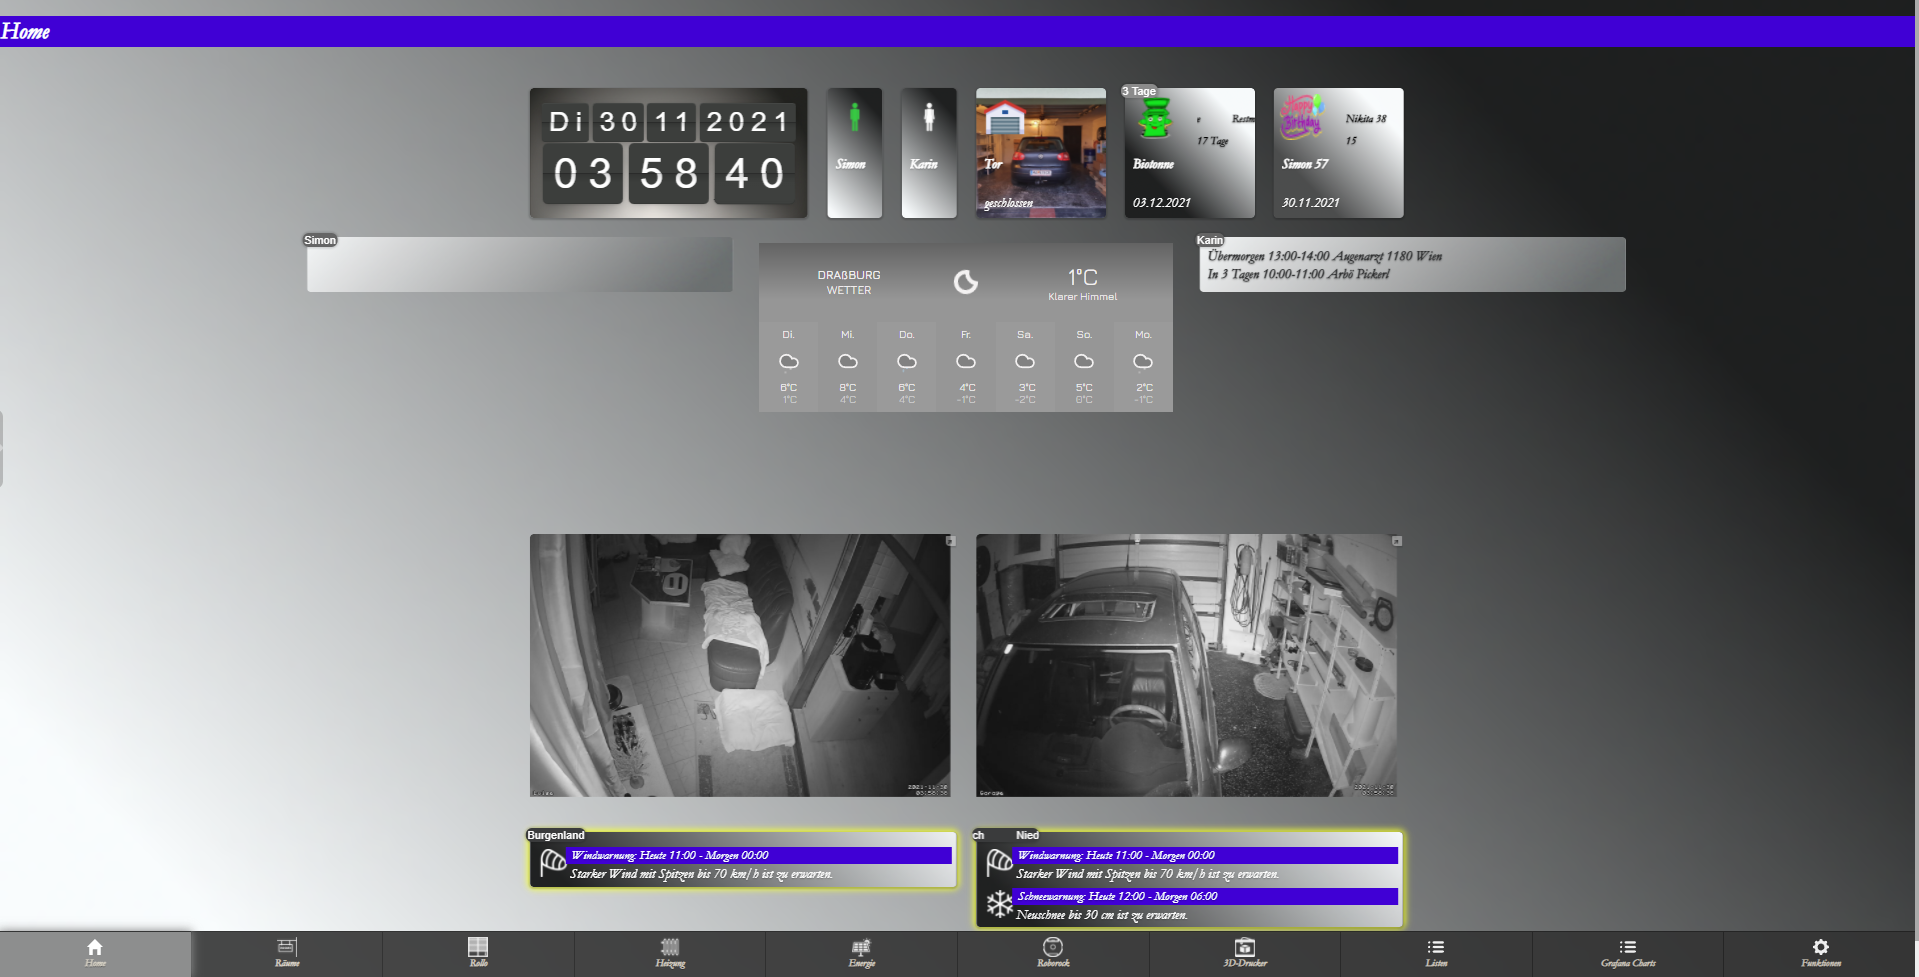
Task: Click the Happy Birthday icon
Action: pyautogui.click(x=1303, y=117)
